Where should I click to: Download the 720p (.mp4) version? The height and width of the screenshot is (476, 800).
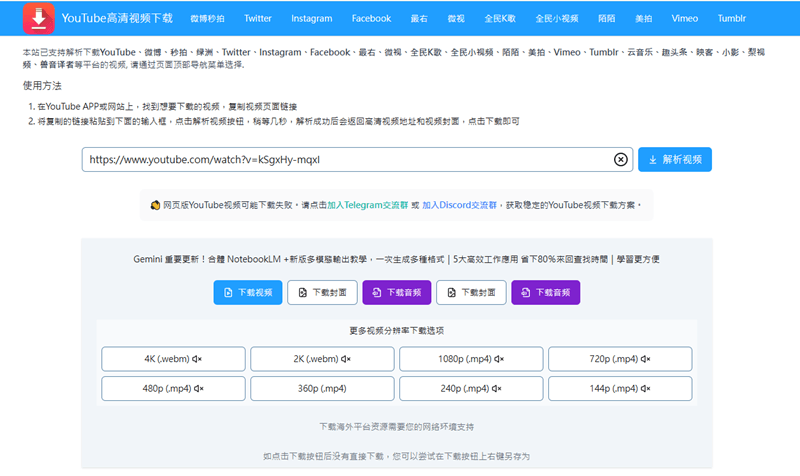[620, 359]
